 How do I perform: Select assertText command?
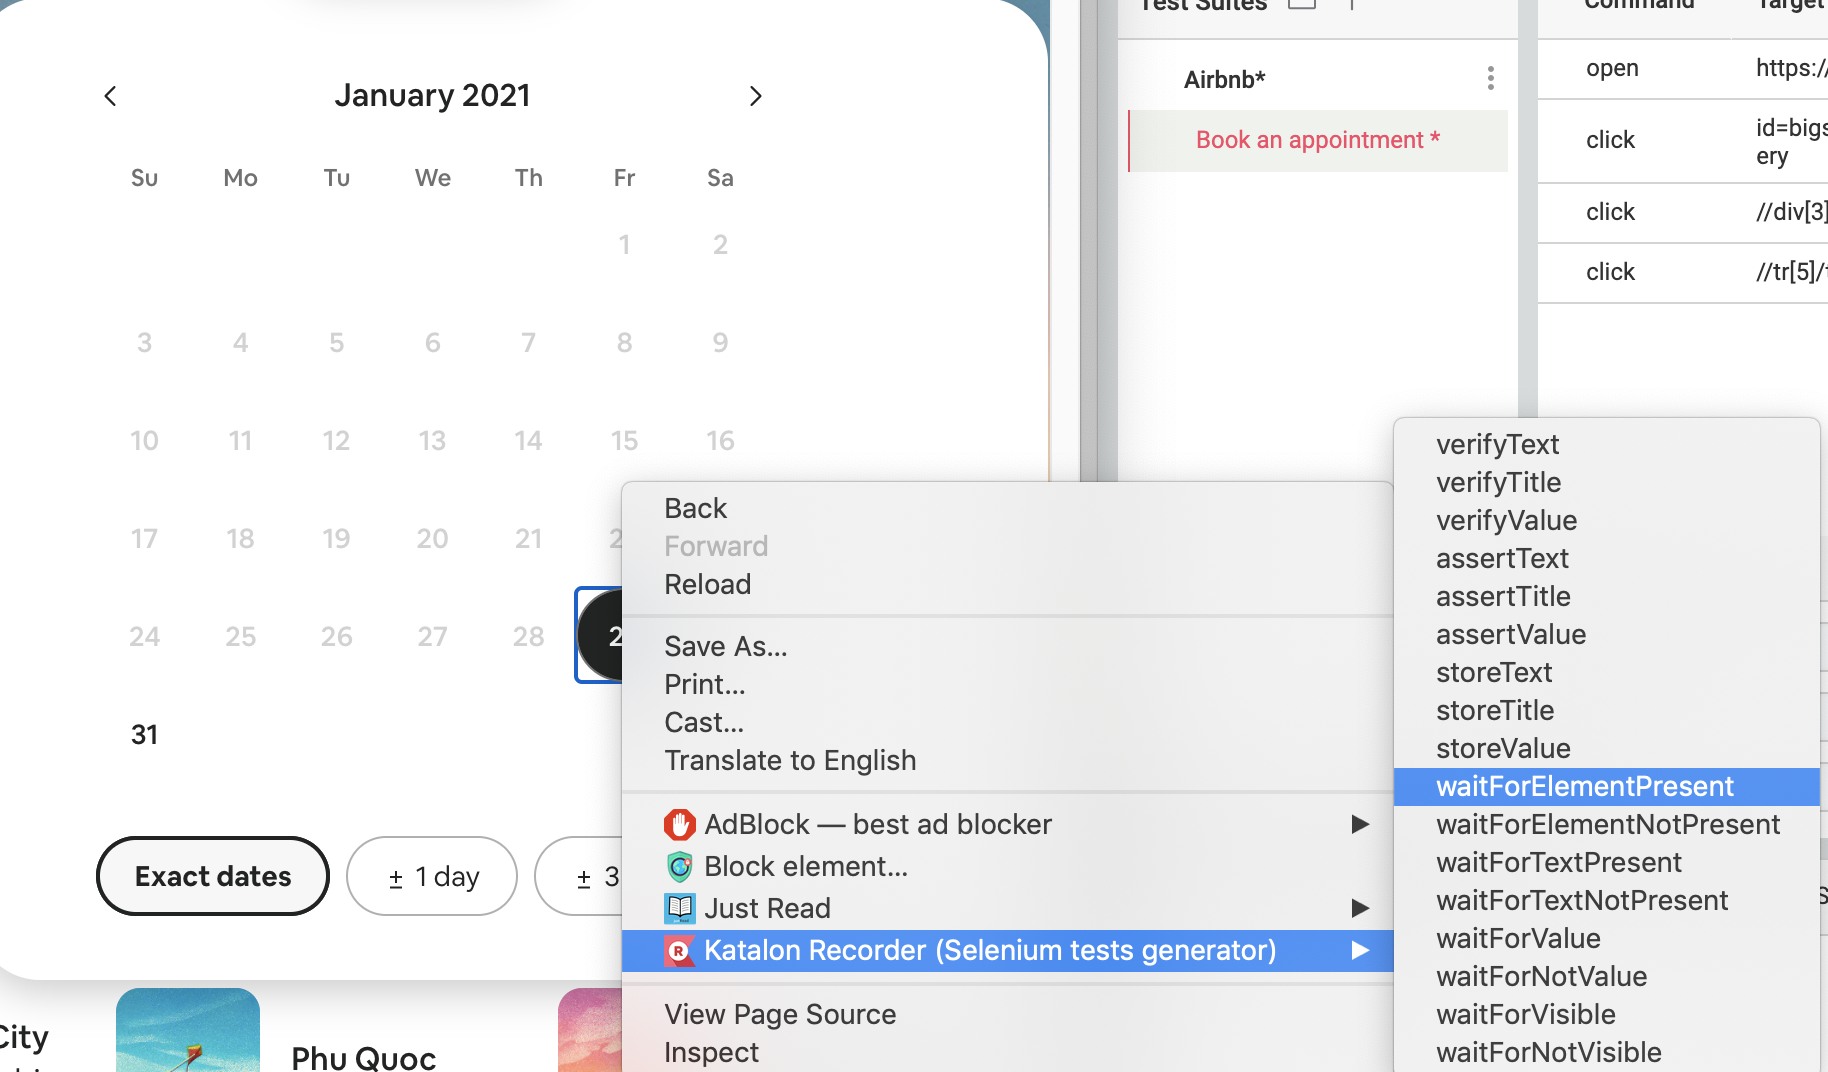1607,558
